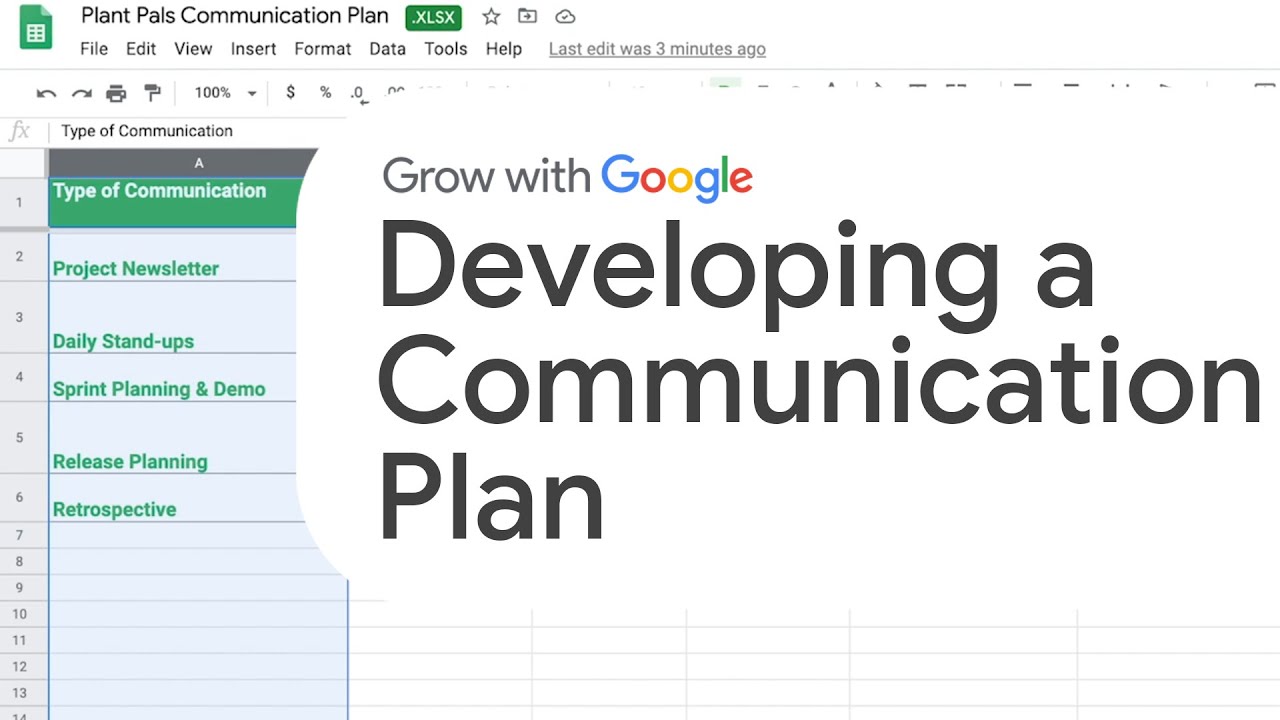
Task: Format as currency with dollar icon
Action: pos(291,92)
